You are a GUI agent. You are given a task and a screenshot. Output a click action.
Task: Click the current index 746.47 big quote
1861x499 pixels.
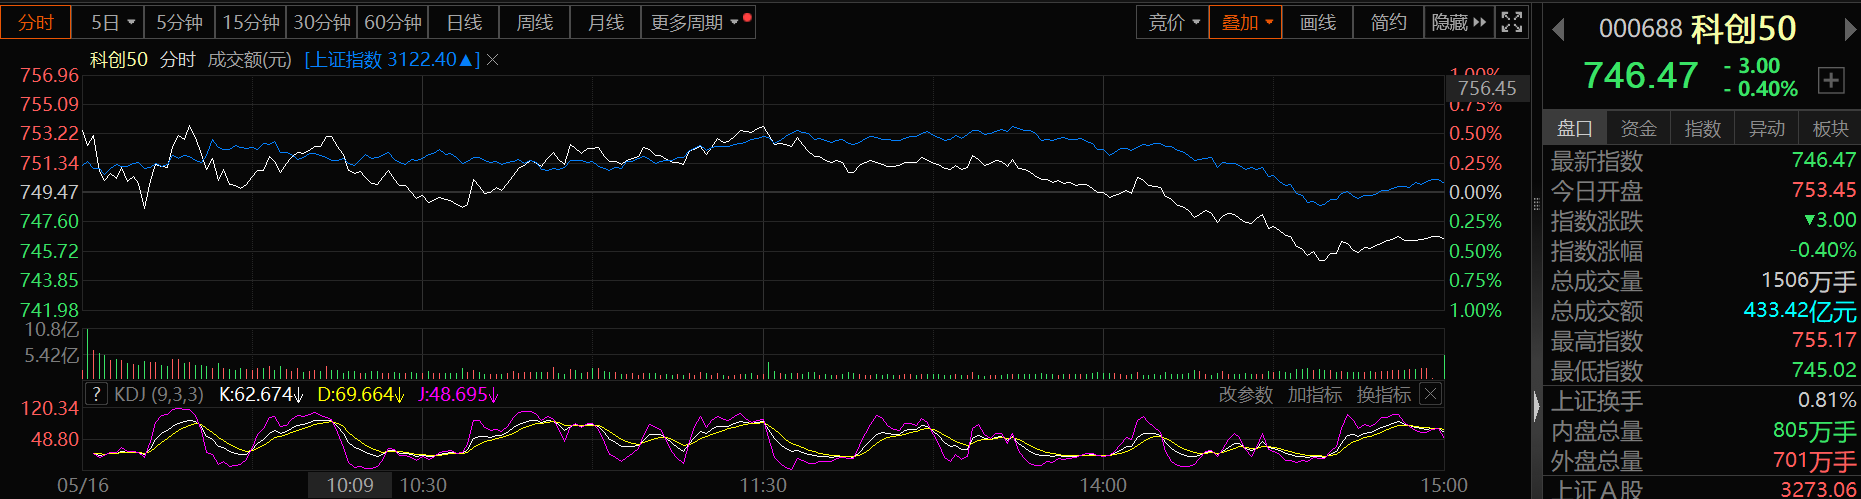[x=1640, y=75]
